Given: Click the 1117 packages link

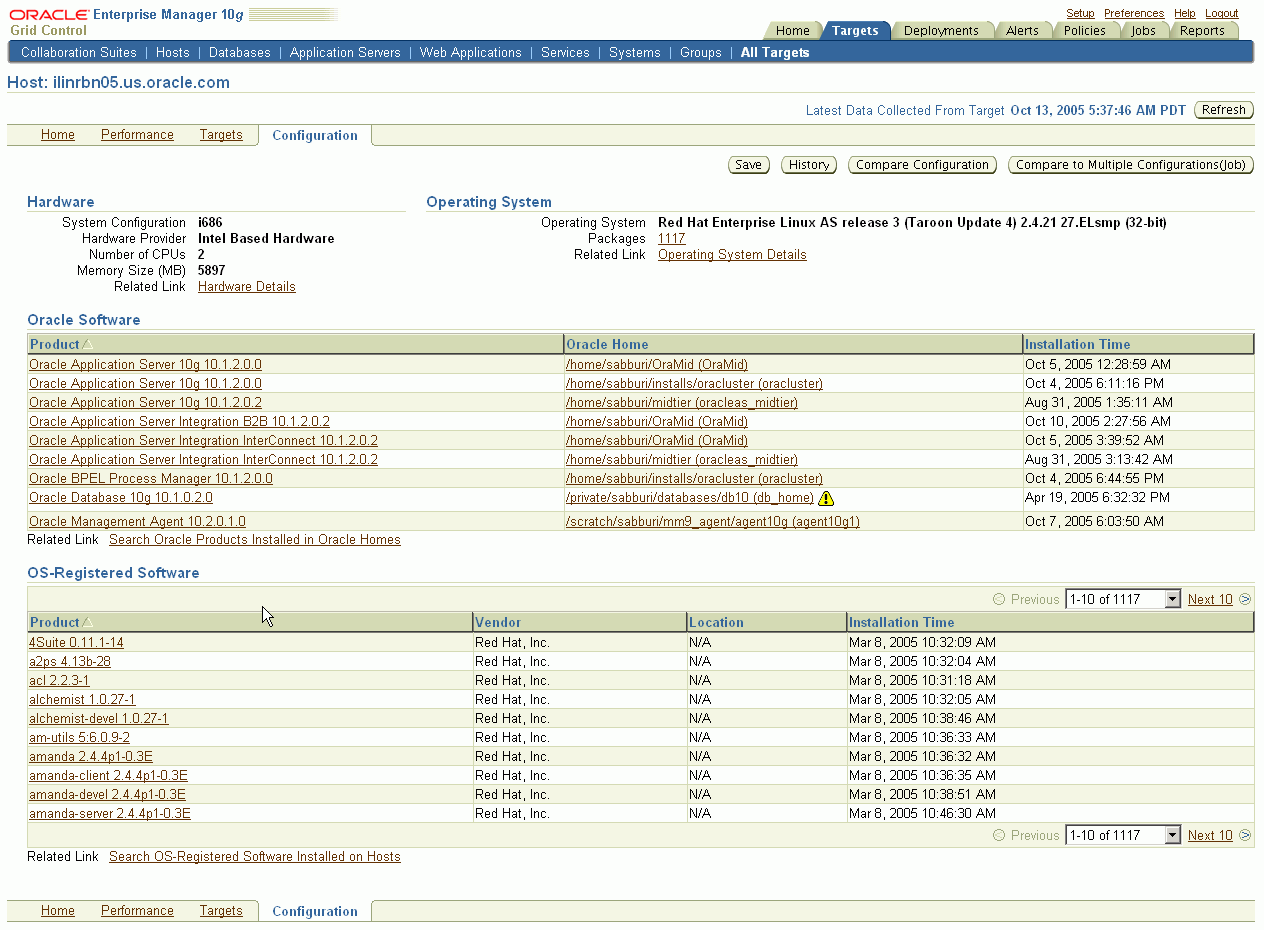Looking at the screenshot, I should tap(671, 238).
